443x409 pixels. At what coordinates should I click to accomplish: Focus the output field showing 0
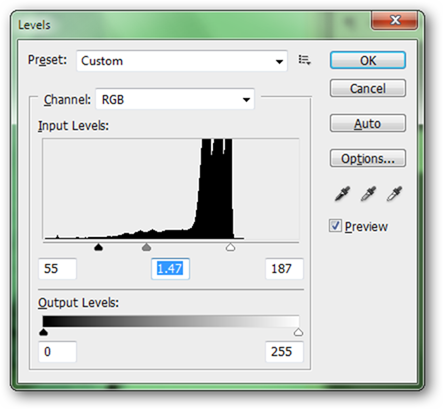pos(57,352)
